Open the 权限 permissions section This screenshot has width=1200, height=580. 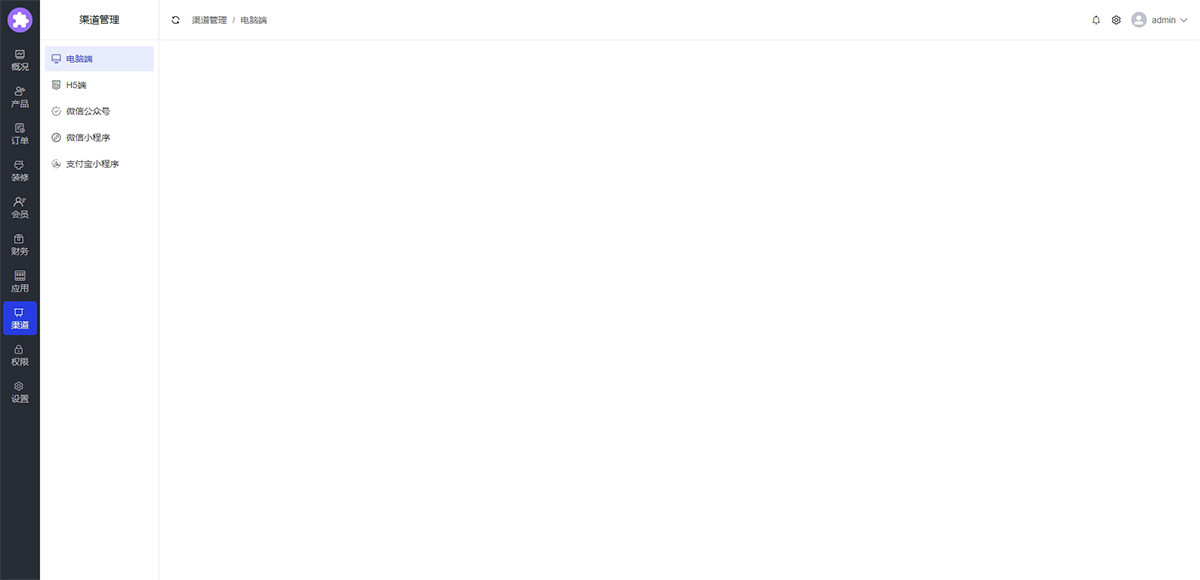[20, 356]
